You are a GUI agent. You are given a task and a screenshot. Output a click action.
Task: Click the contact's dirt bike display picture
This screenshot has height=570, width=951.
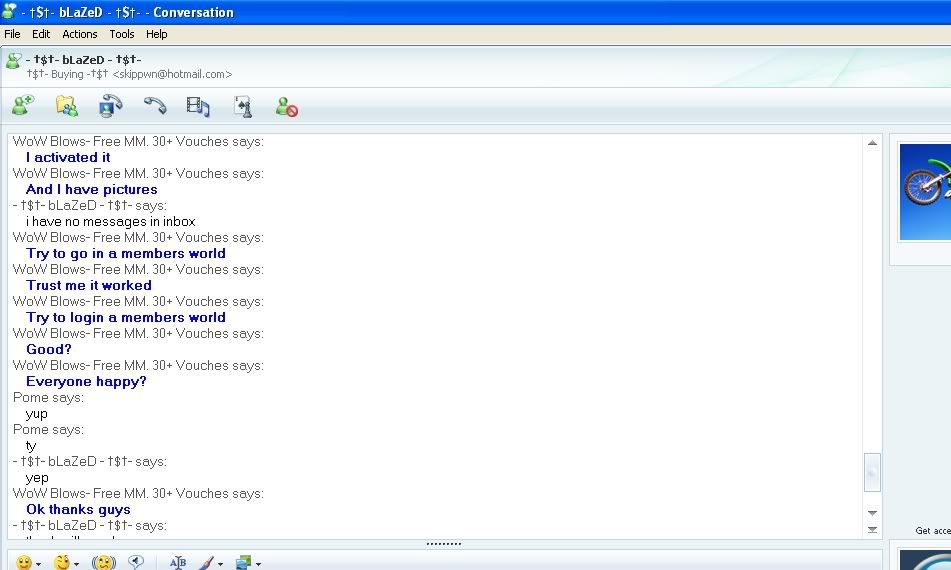pyautogui.click(x=925, y=192)
